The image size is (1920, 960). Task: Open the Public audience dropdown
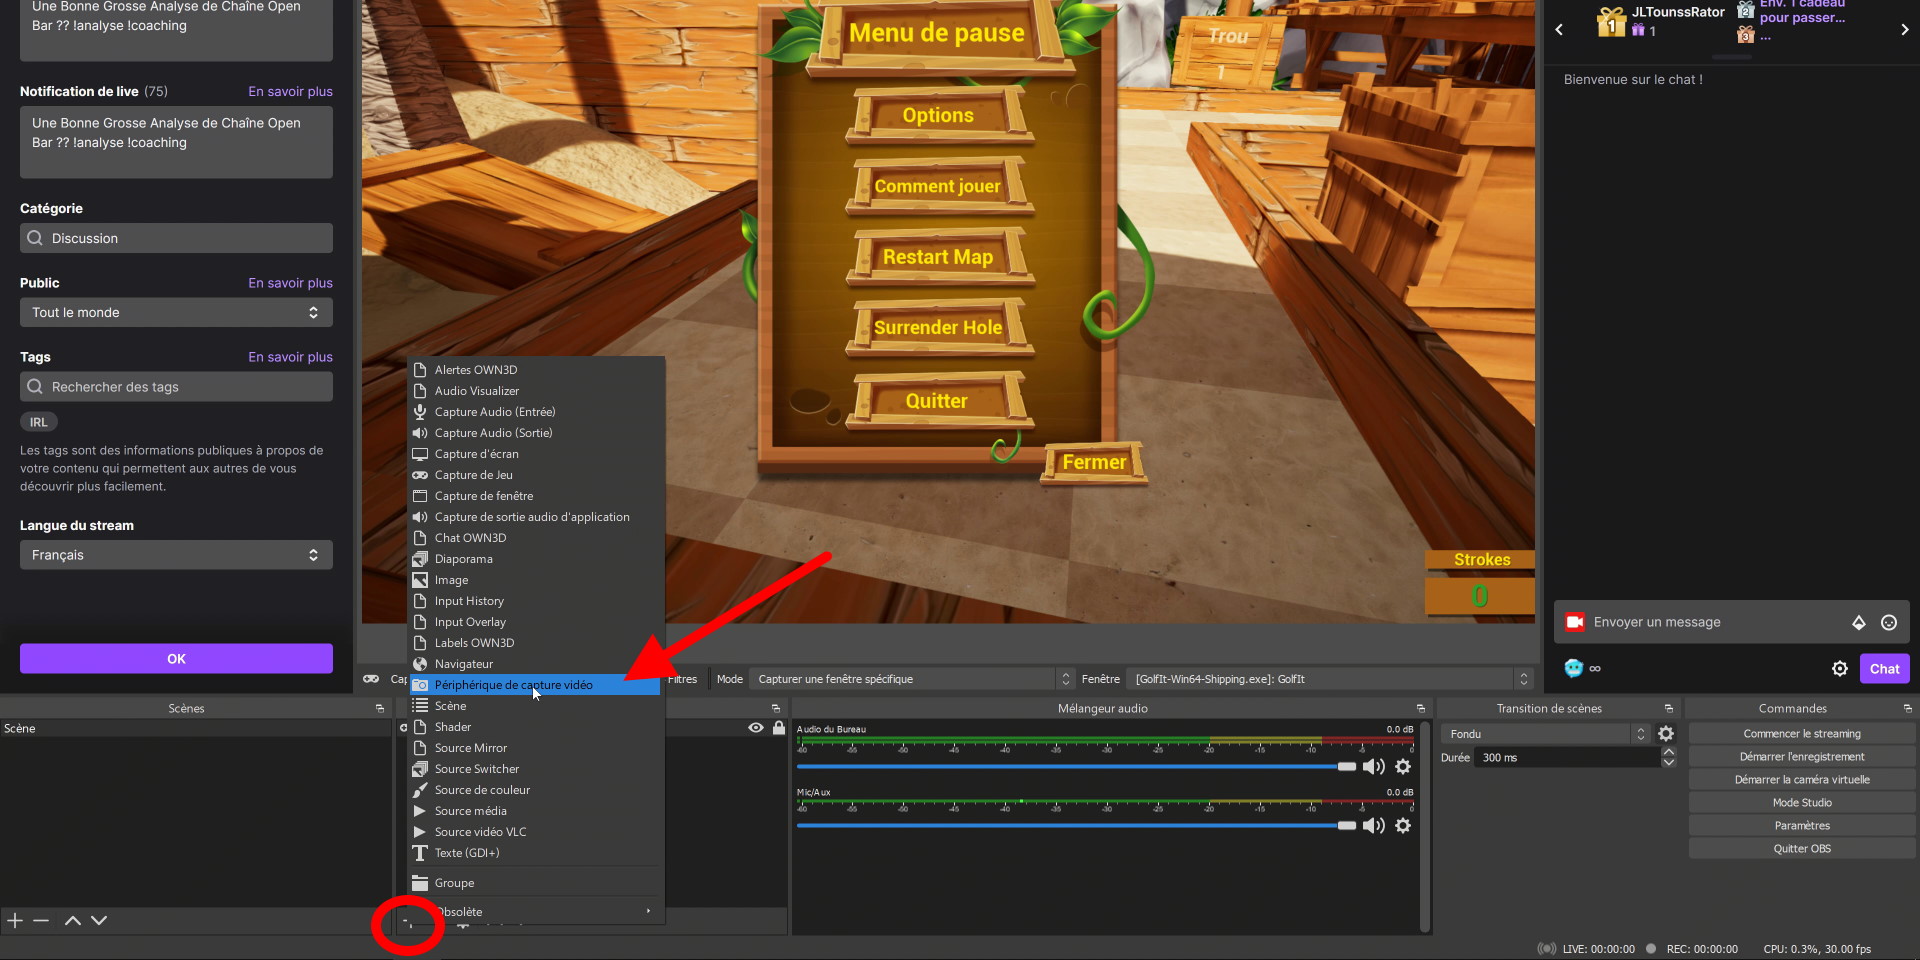click(176, 312)
